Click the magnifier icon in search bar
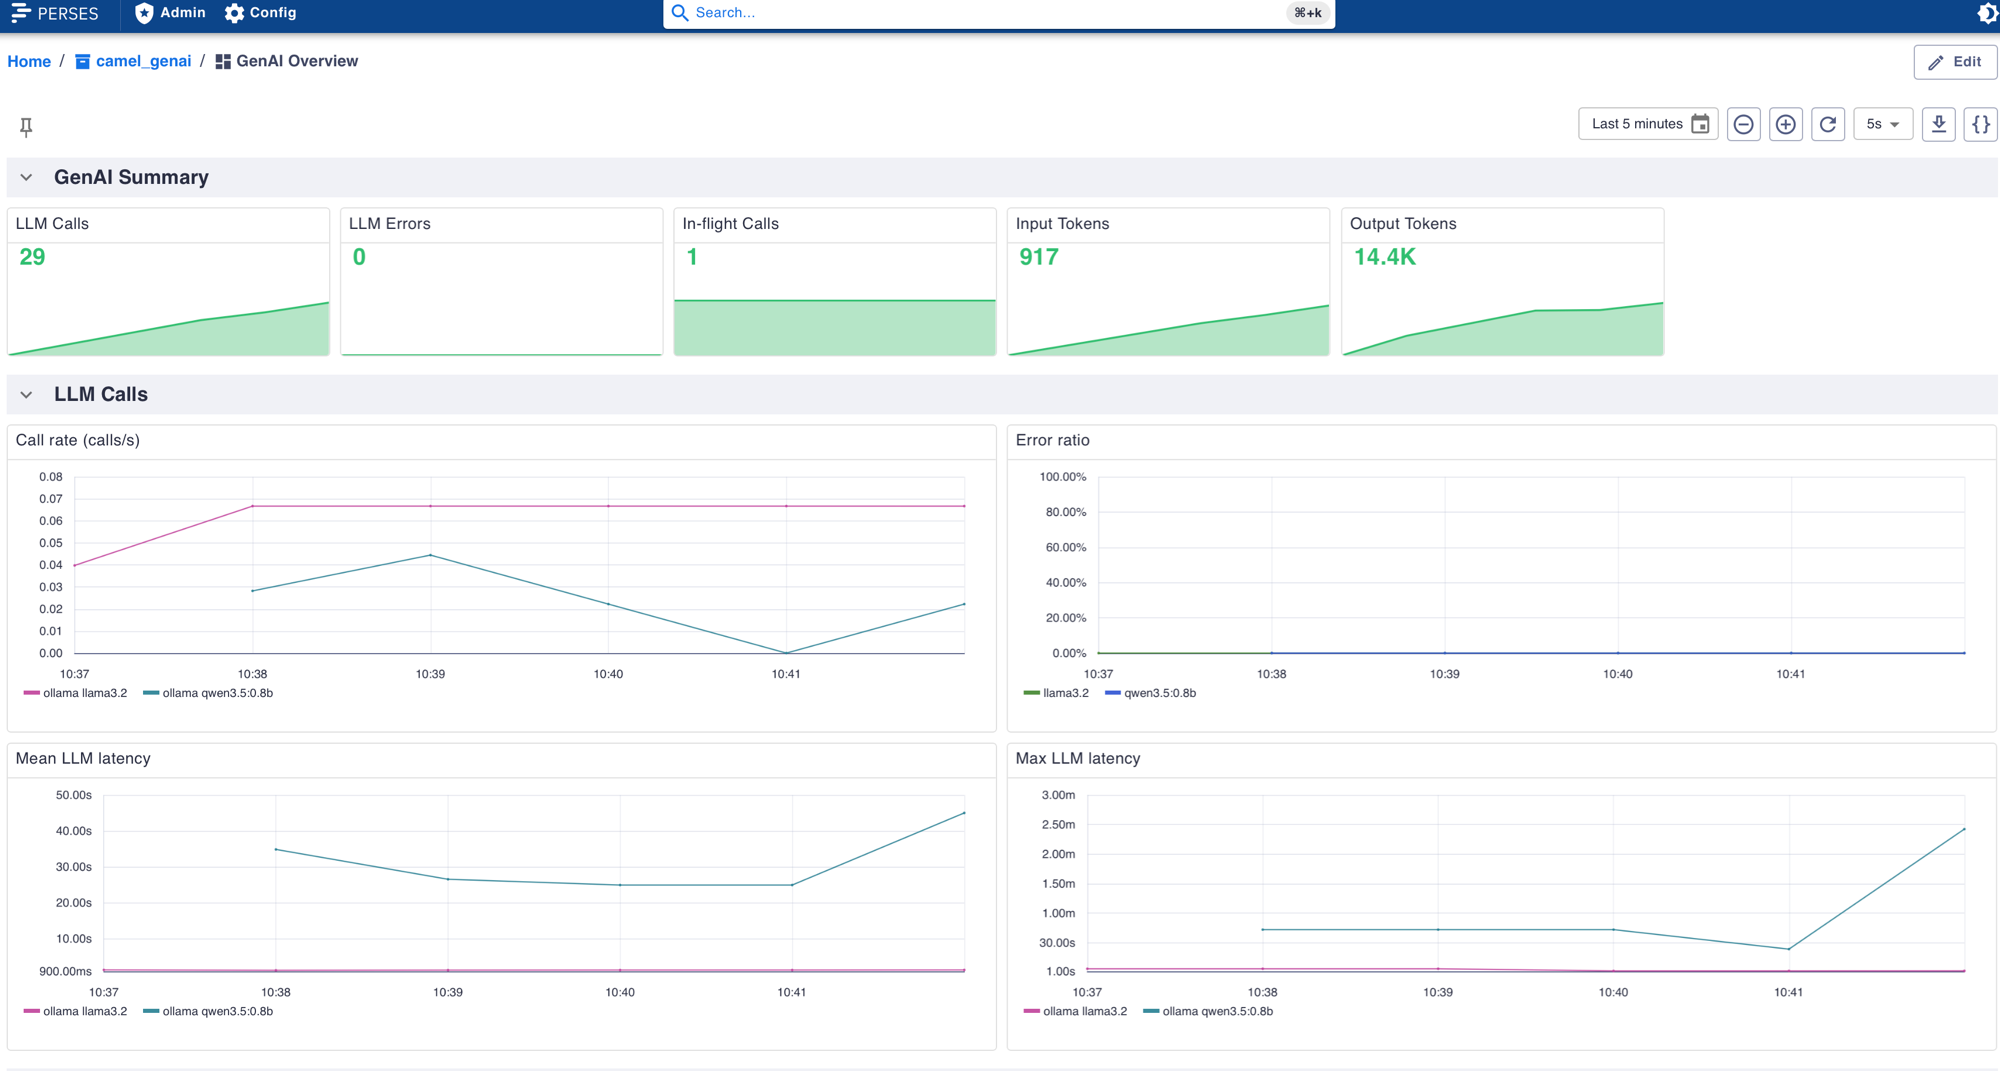The image size is (2000, 1071). (x=680, y=13)
